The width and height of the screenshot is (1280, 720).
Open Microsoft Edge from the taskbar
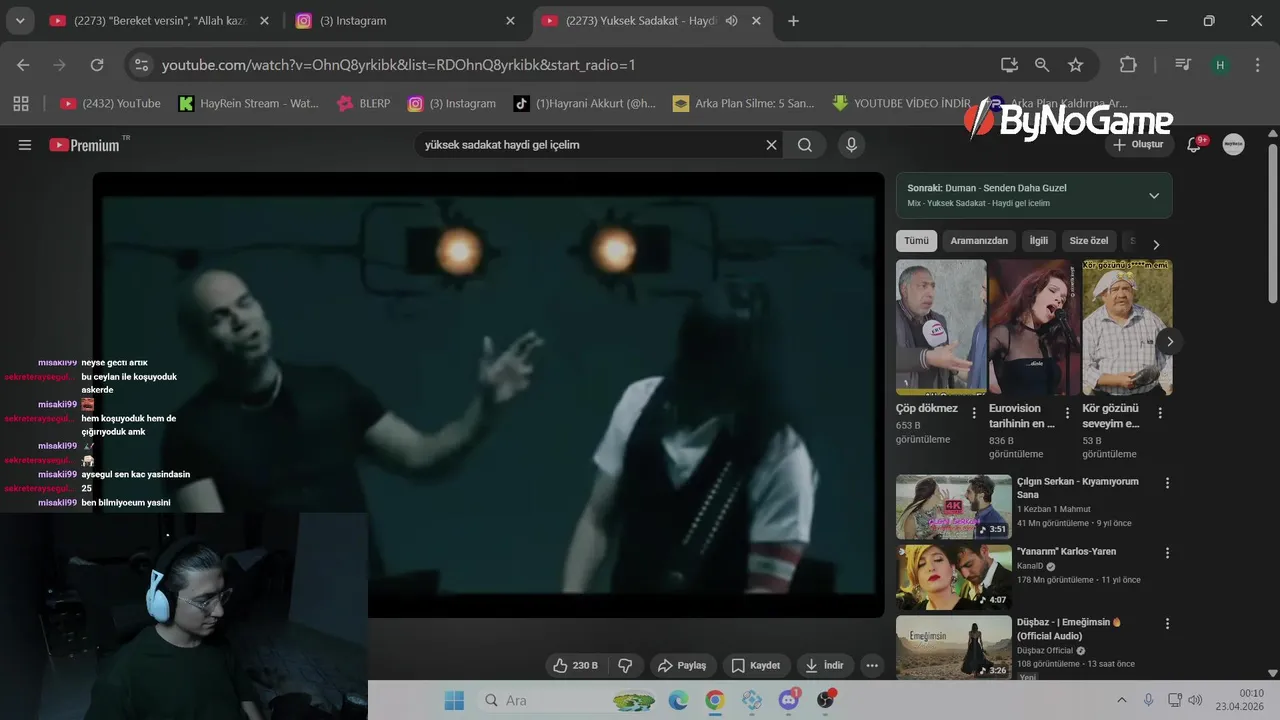click(x=678, y=700)
